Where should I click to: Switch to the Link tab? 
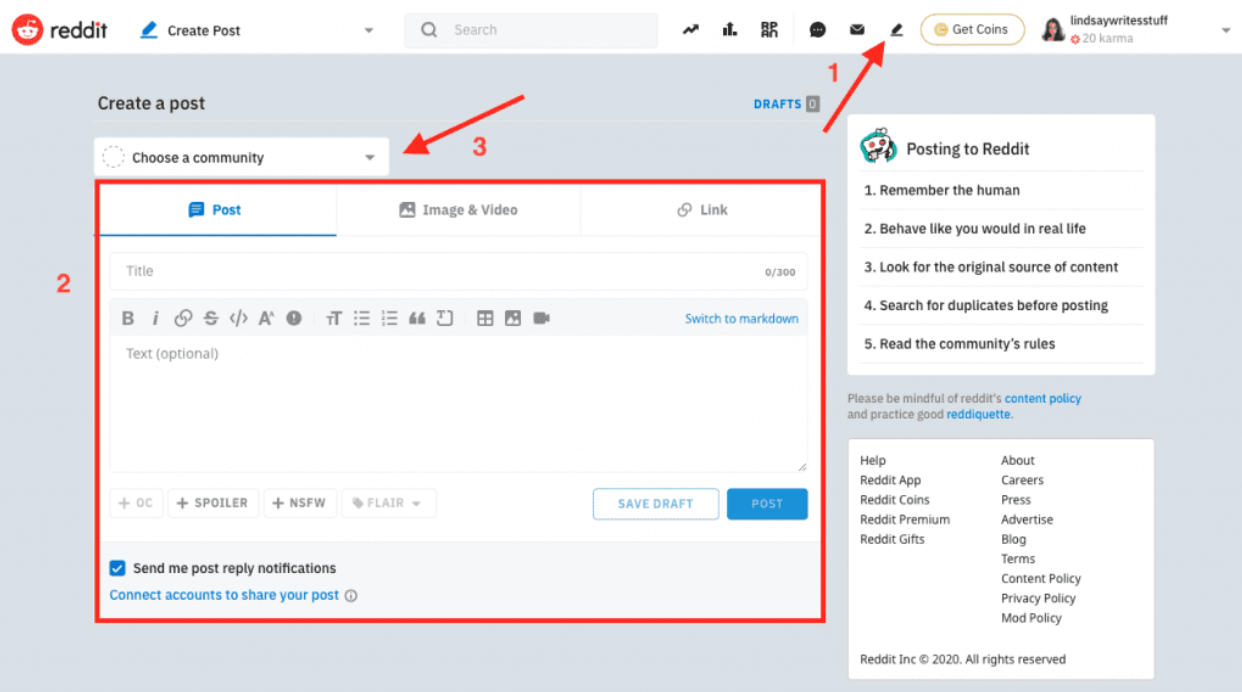[702, 210]
